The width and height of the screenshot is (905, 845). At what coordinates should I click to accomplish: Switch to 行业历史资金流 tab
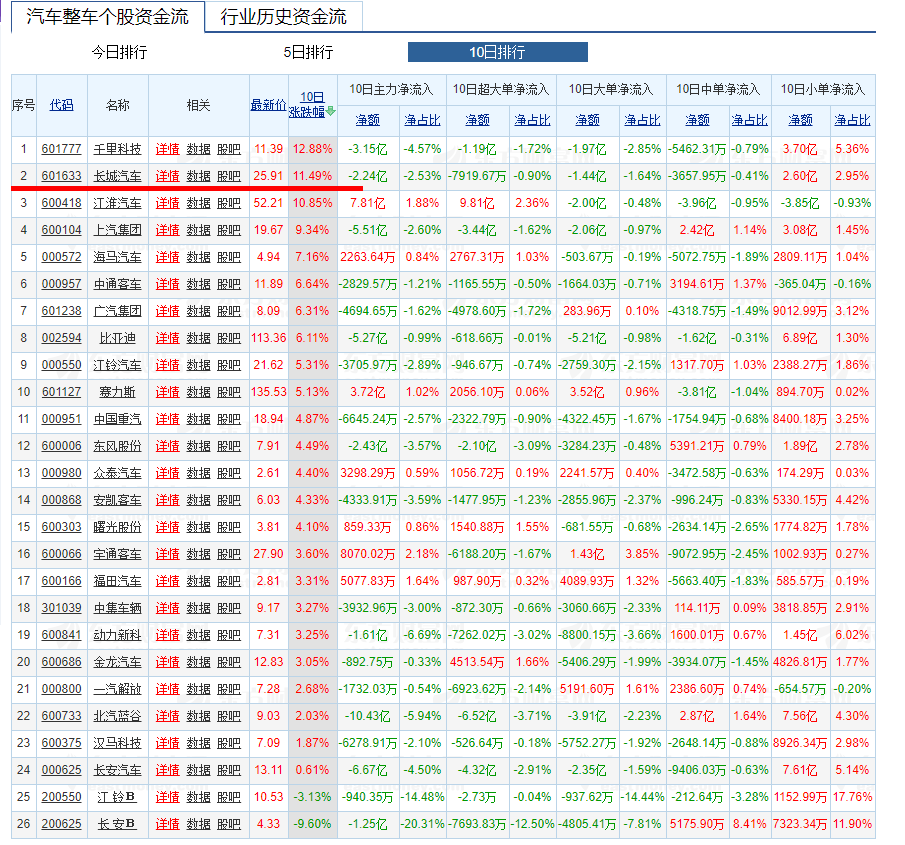point(283,17)
